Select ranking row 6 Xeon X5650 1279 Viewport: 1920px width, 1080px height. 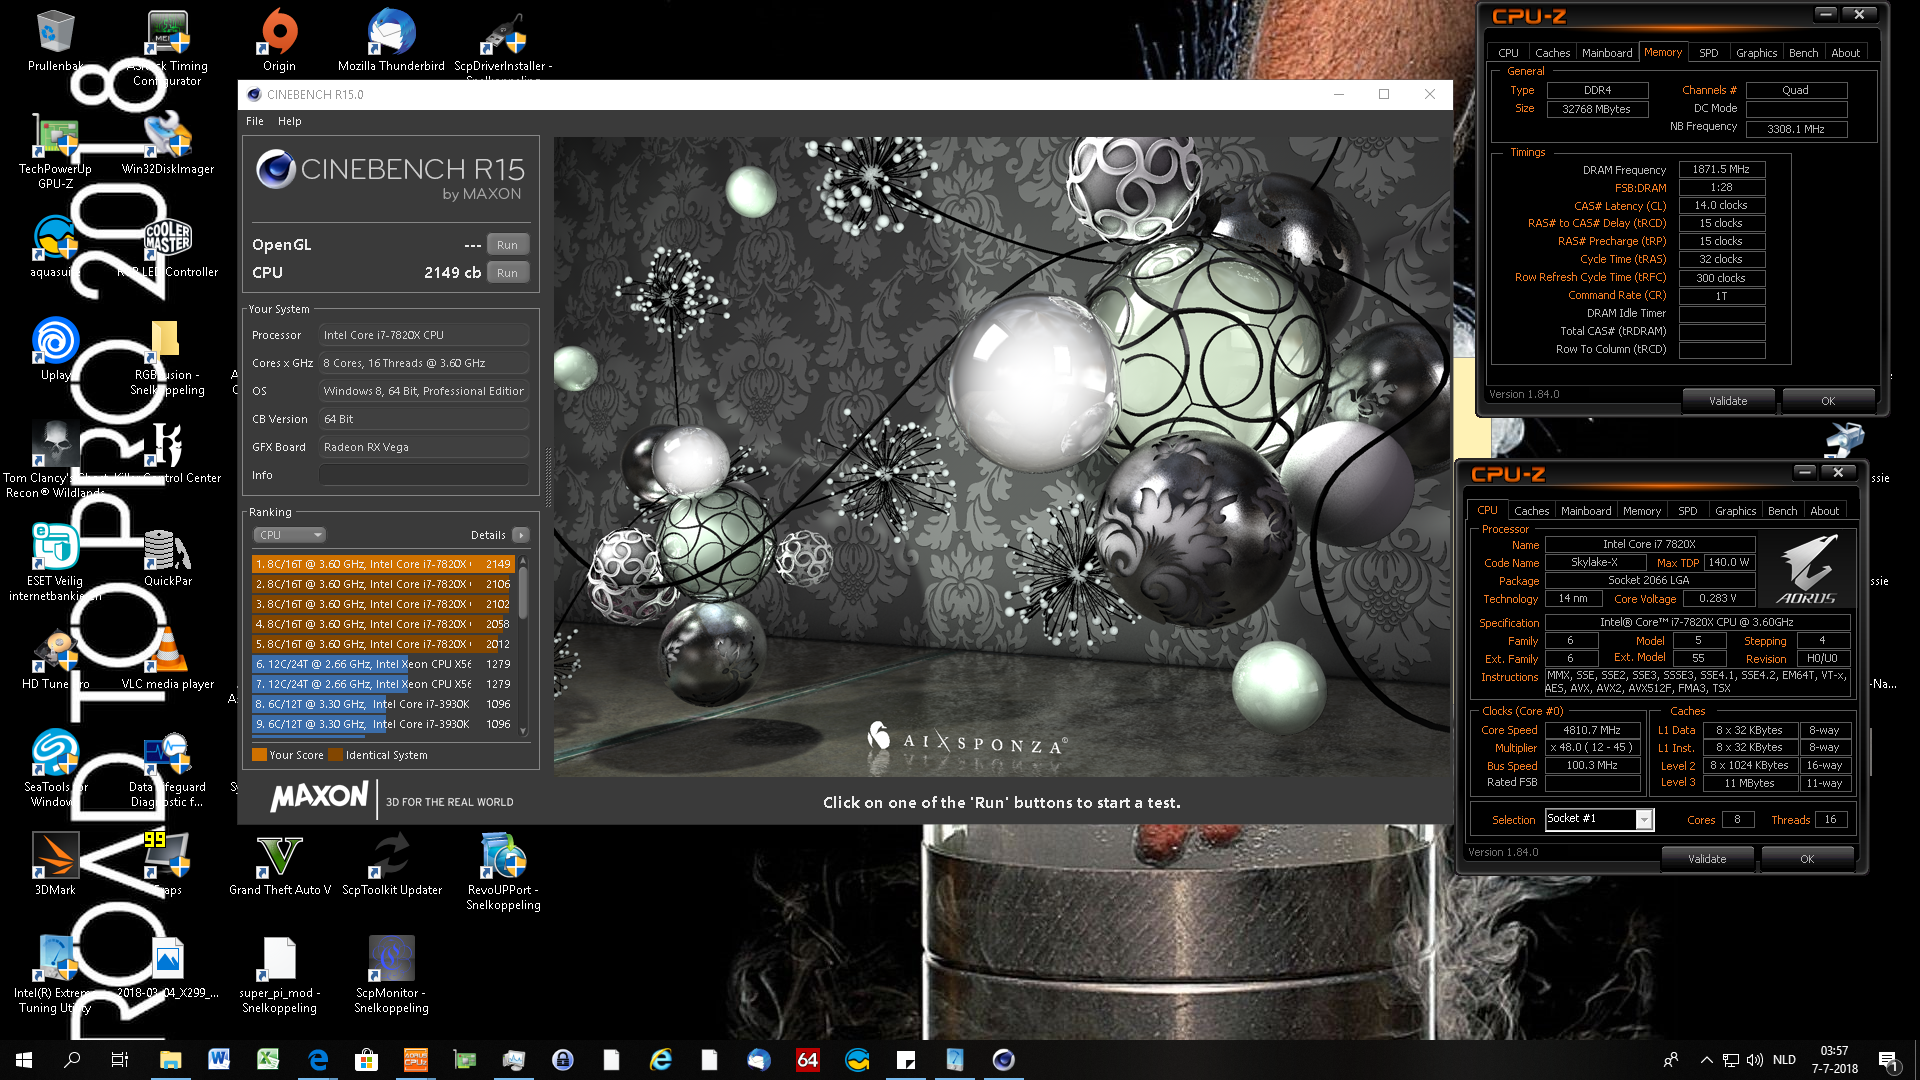[382, 664]
